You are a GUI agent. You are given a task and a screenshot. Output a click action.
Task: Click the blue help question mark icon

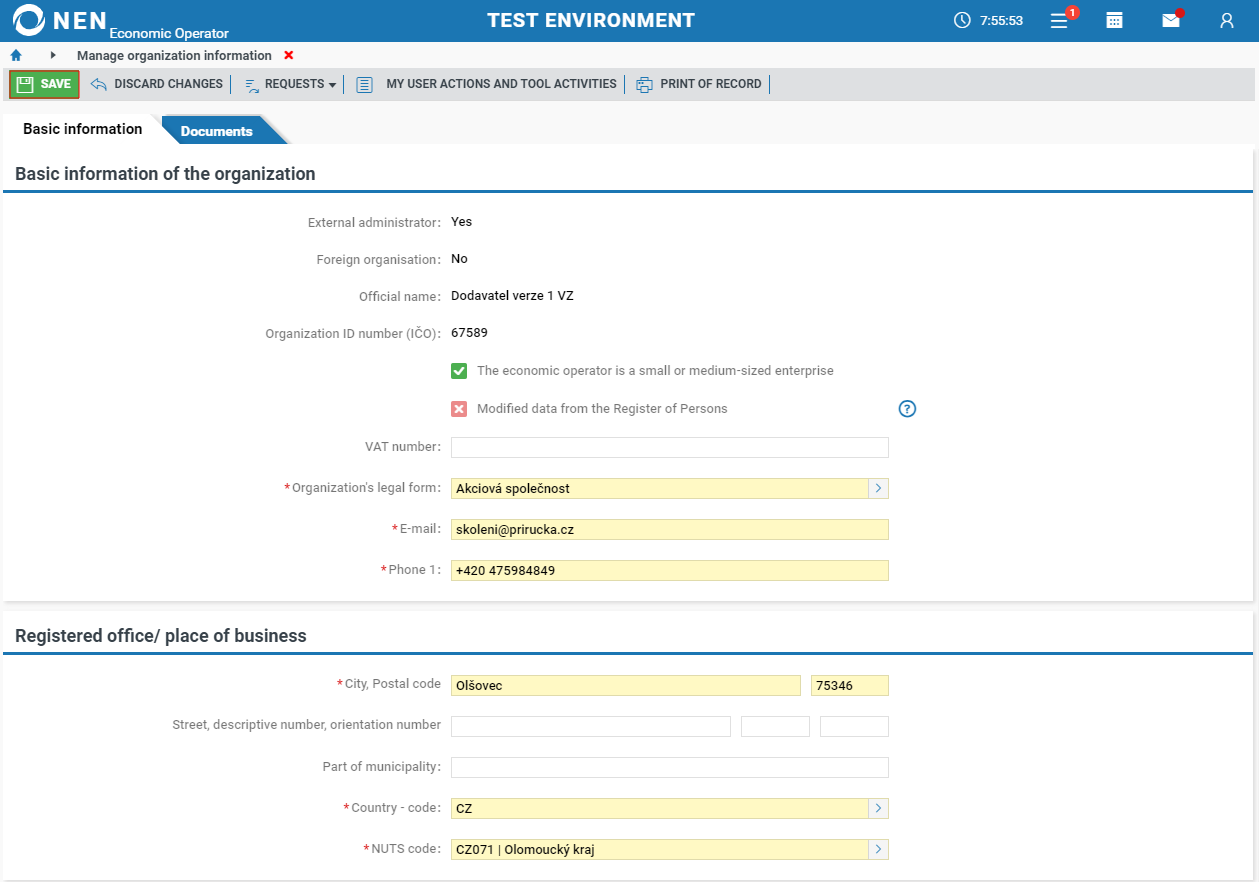907,408
